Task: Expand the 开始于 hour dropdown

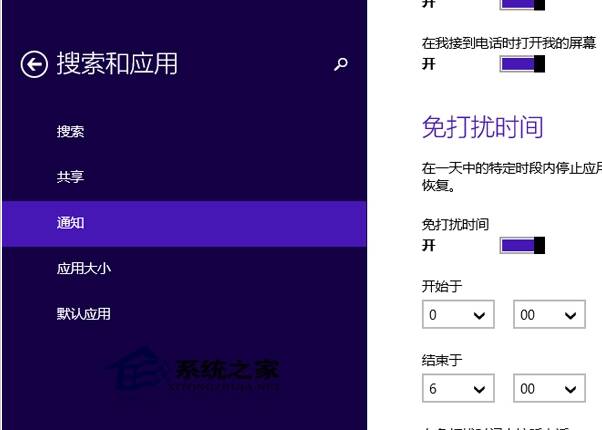Action: click(458, 314)
